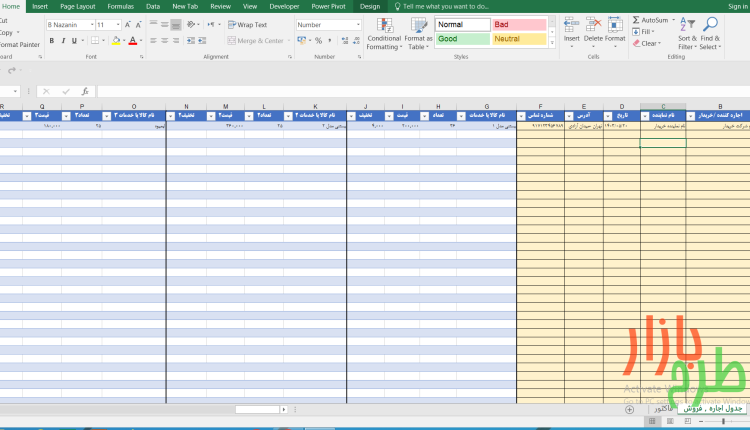Decrease font size with small A icon
Screen dimensions: 750x430
(x=138, y=24)
